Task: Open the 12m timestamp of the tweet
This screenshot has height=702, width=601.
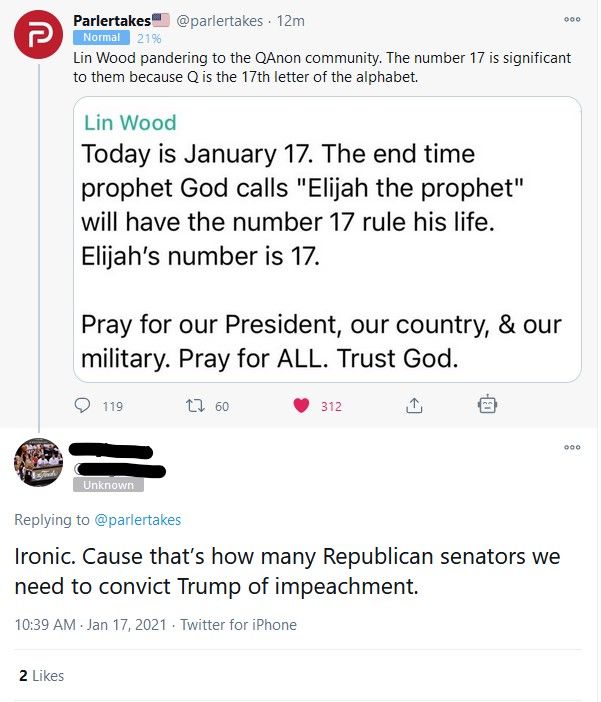Action: [x=291, y=21]
